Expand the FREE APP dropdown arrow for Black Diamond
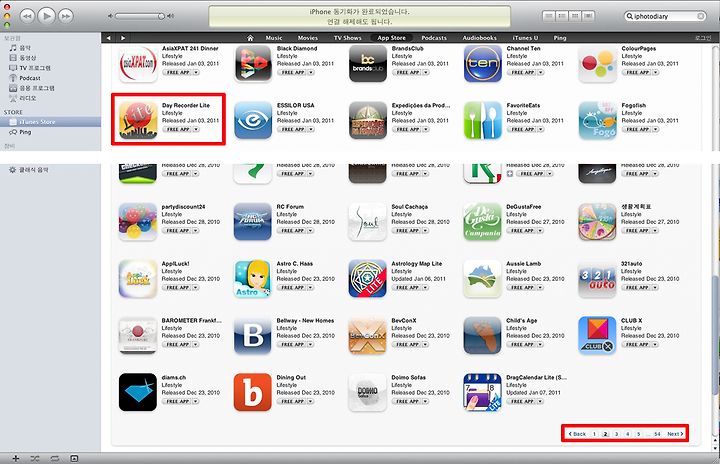The width and height of the screenshot is (720, 464). [311, 73]
